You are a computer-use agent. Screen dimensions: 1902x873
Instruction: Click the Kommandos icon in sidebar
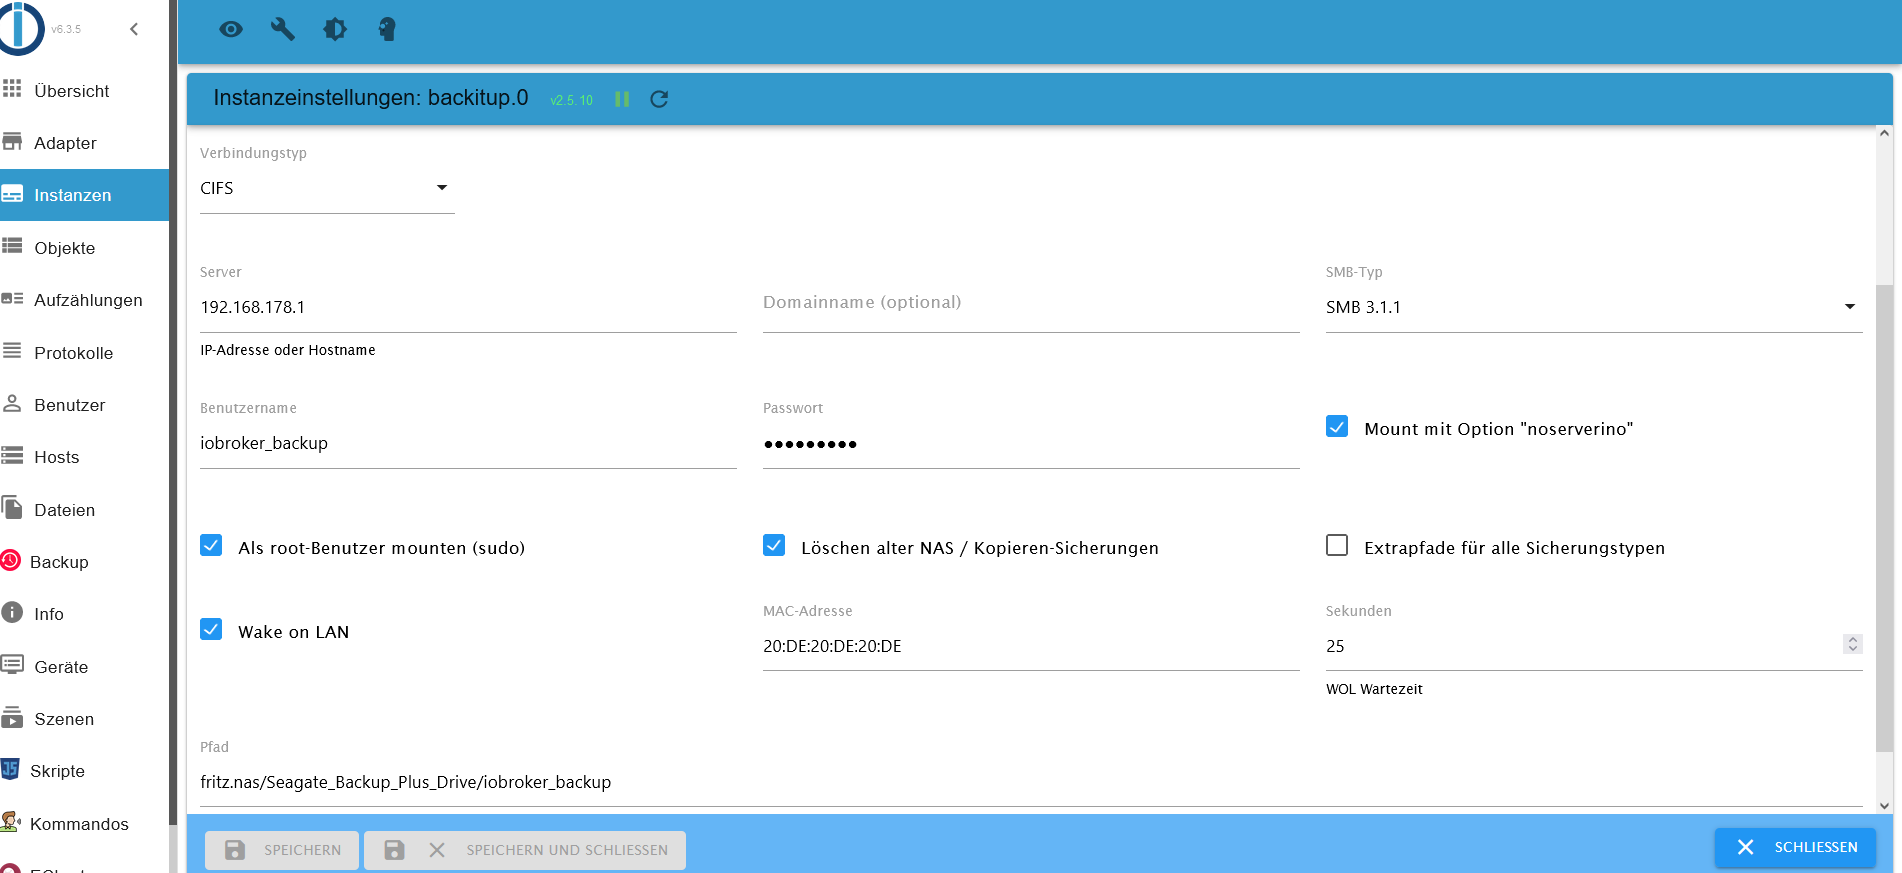pyautogui.click(x=11, y=822)
